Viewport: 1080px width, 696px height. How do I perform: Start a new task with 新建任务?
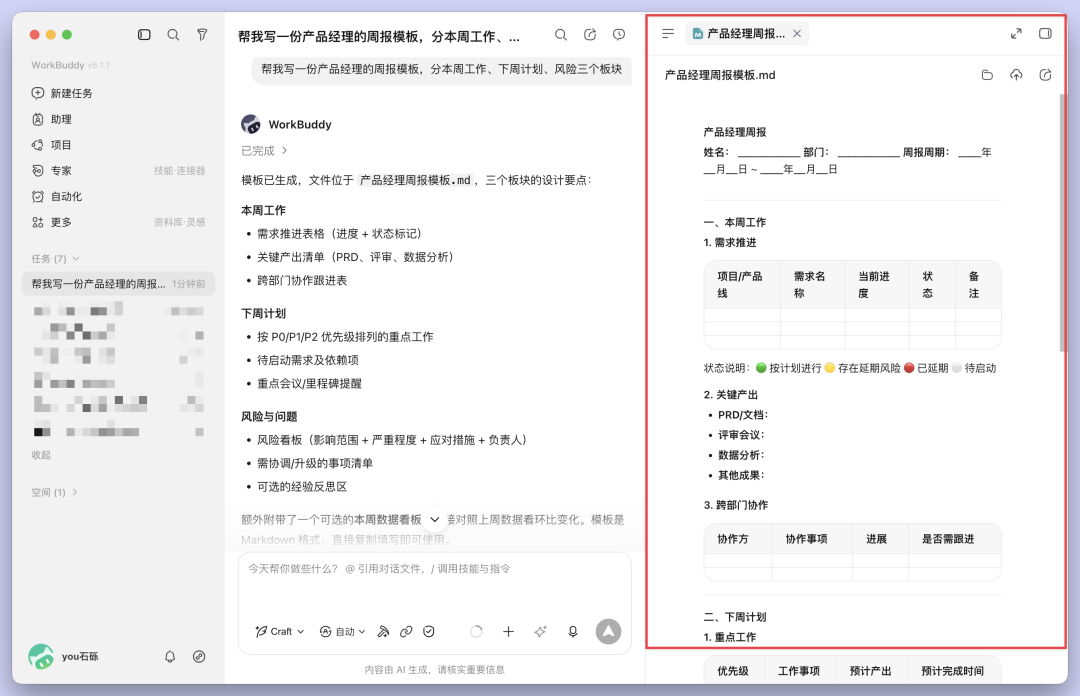pyautogui.click(x=62, y=93)
